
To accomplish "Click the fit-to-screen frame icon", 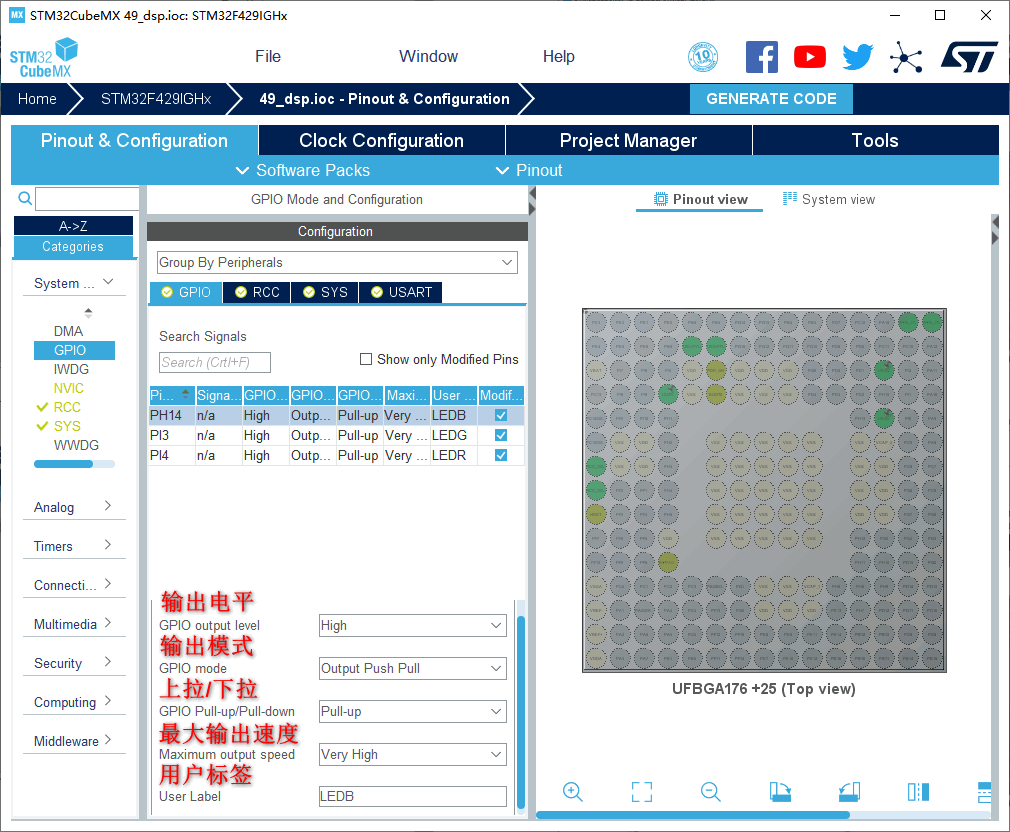I will pyautogui.click(x=642, y=792).
